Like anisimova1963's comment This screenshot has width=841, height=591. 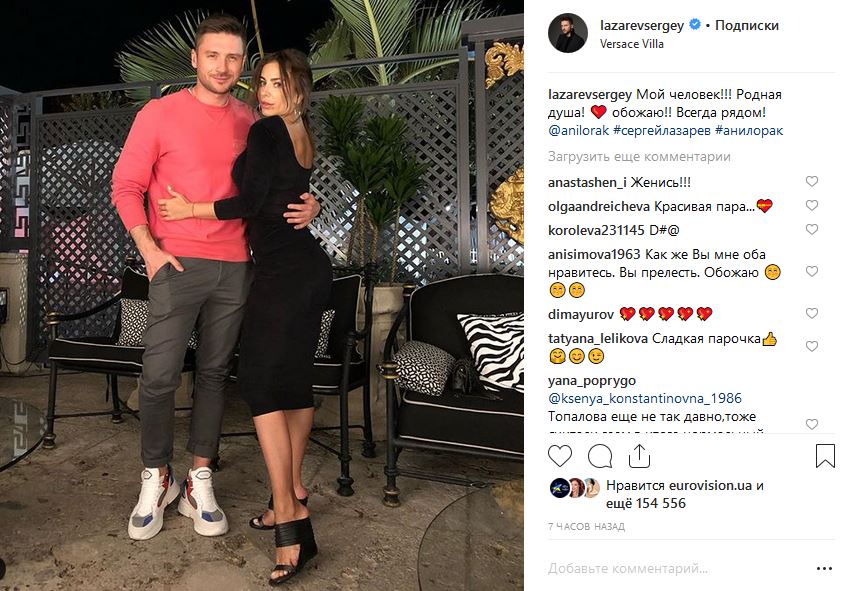click(x=812, y=271)
